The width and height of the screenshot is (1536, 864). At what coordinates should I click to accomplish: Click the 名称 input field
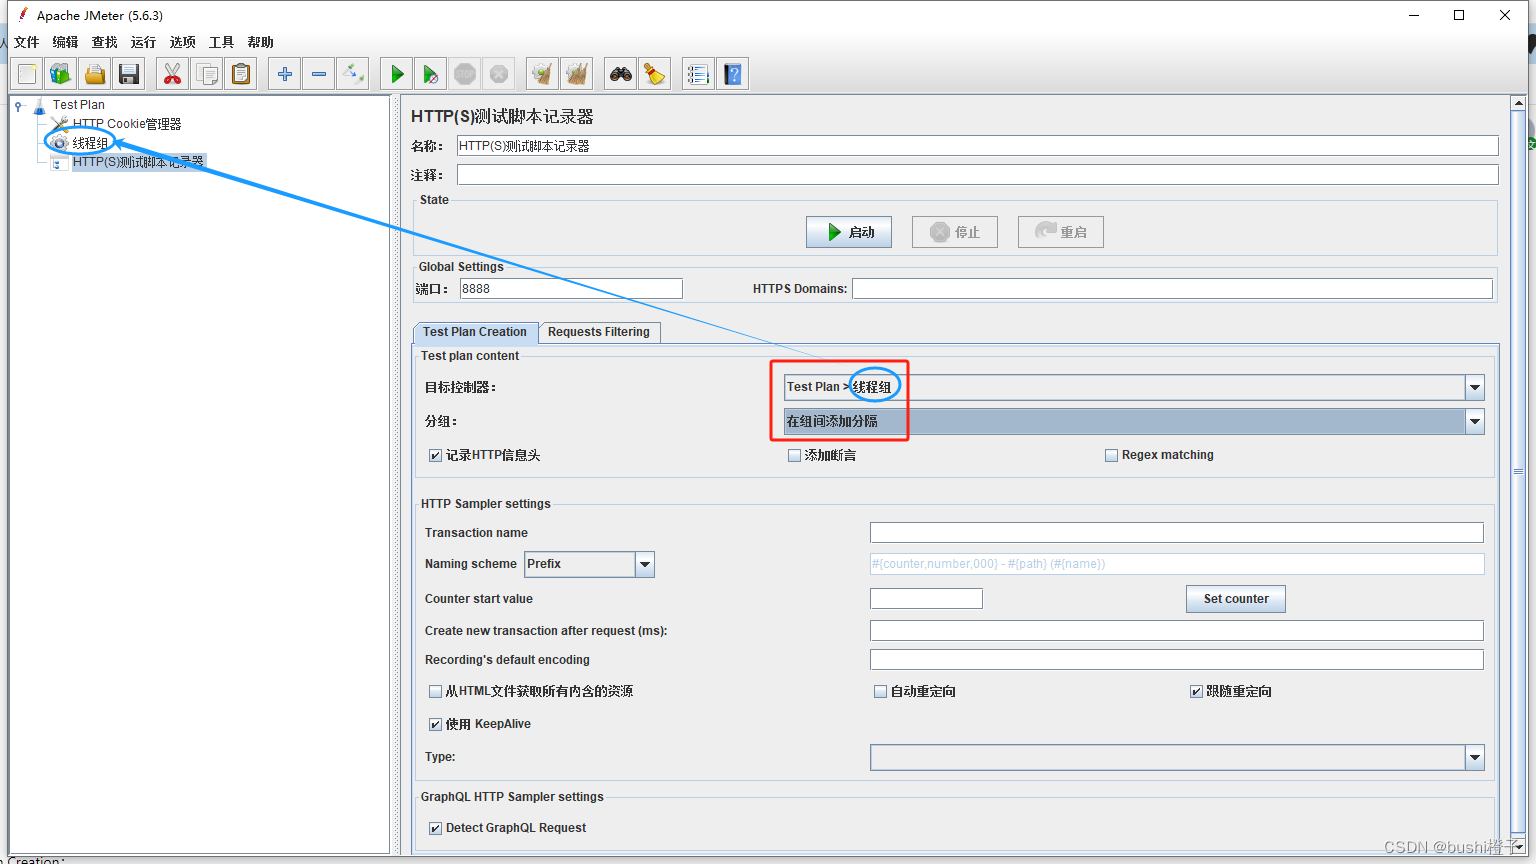pyautogui.click(x=977, y=146)
